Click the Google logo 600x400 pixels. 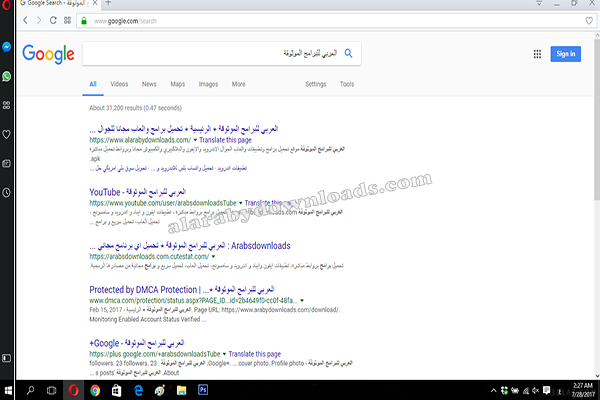[48, 54]
